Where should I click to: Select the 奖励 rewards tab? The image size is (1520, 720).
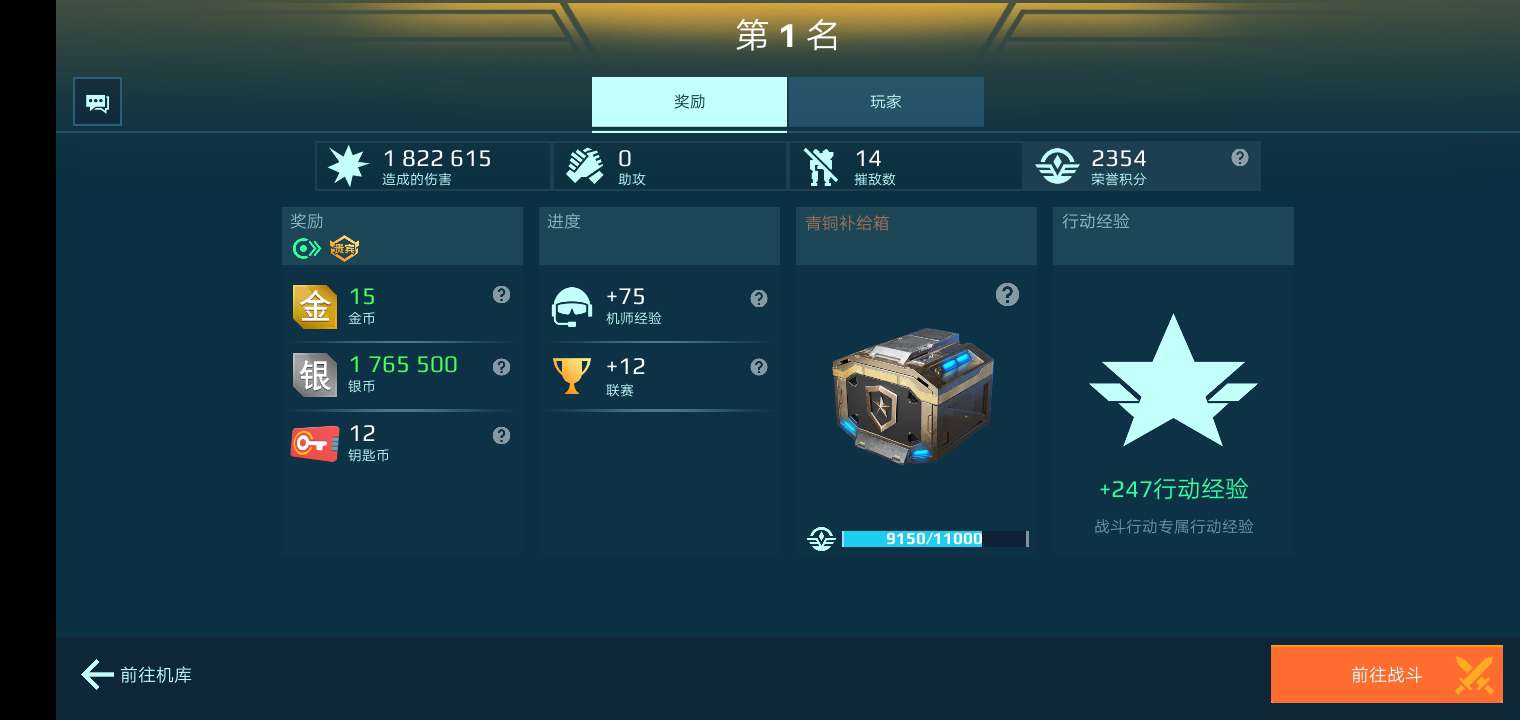[689, 102]
